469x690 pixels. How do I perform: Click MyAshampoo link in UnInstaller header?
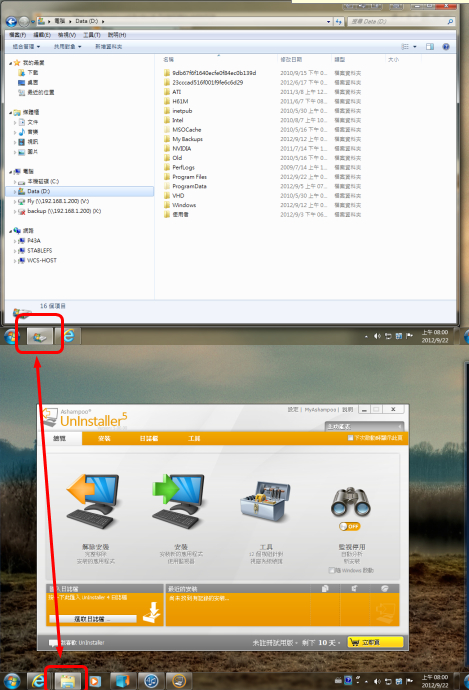[320, 410]
